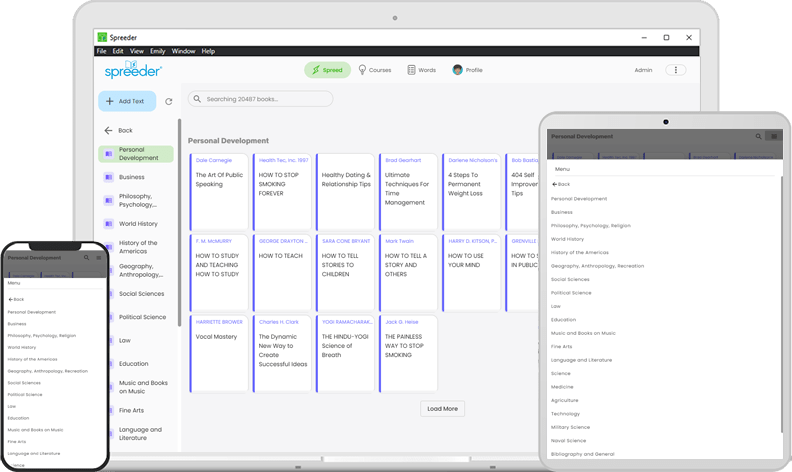
Task: Select World History in the phone menu
Action: click(22, 347)
